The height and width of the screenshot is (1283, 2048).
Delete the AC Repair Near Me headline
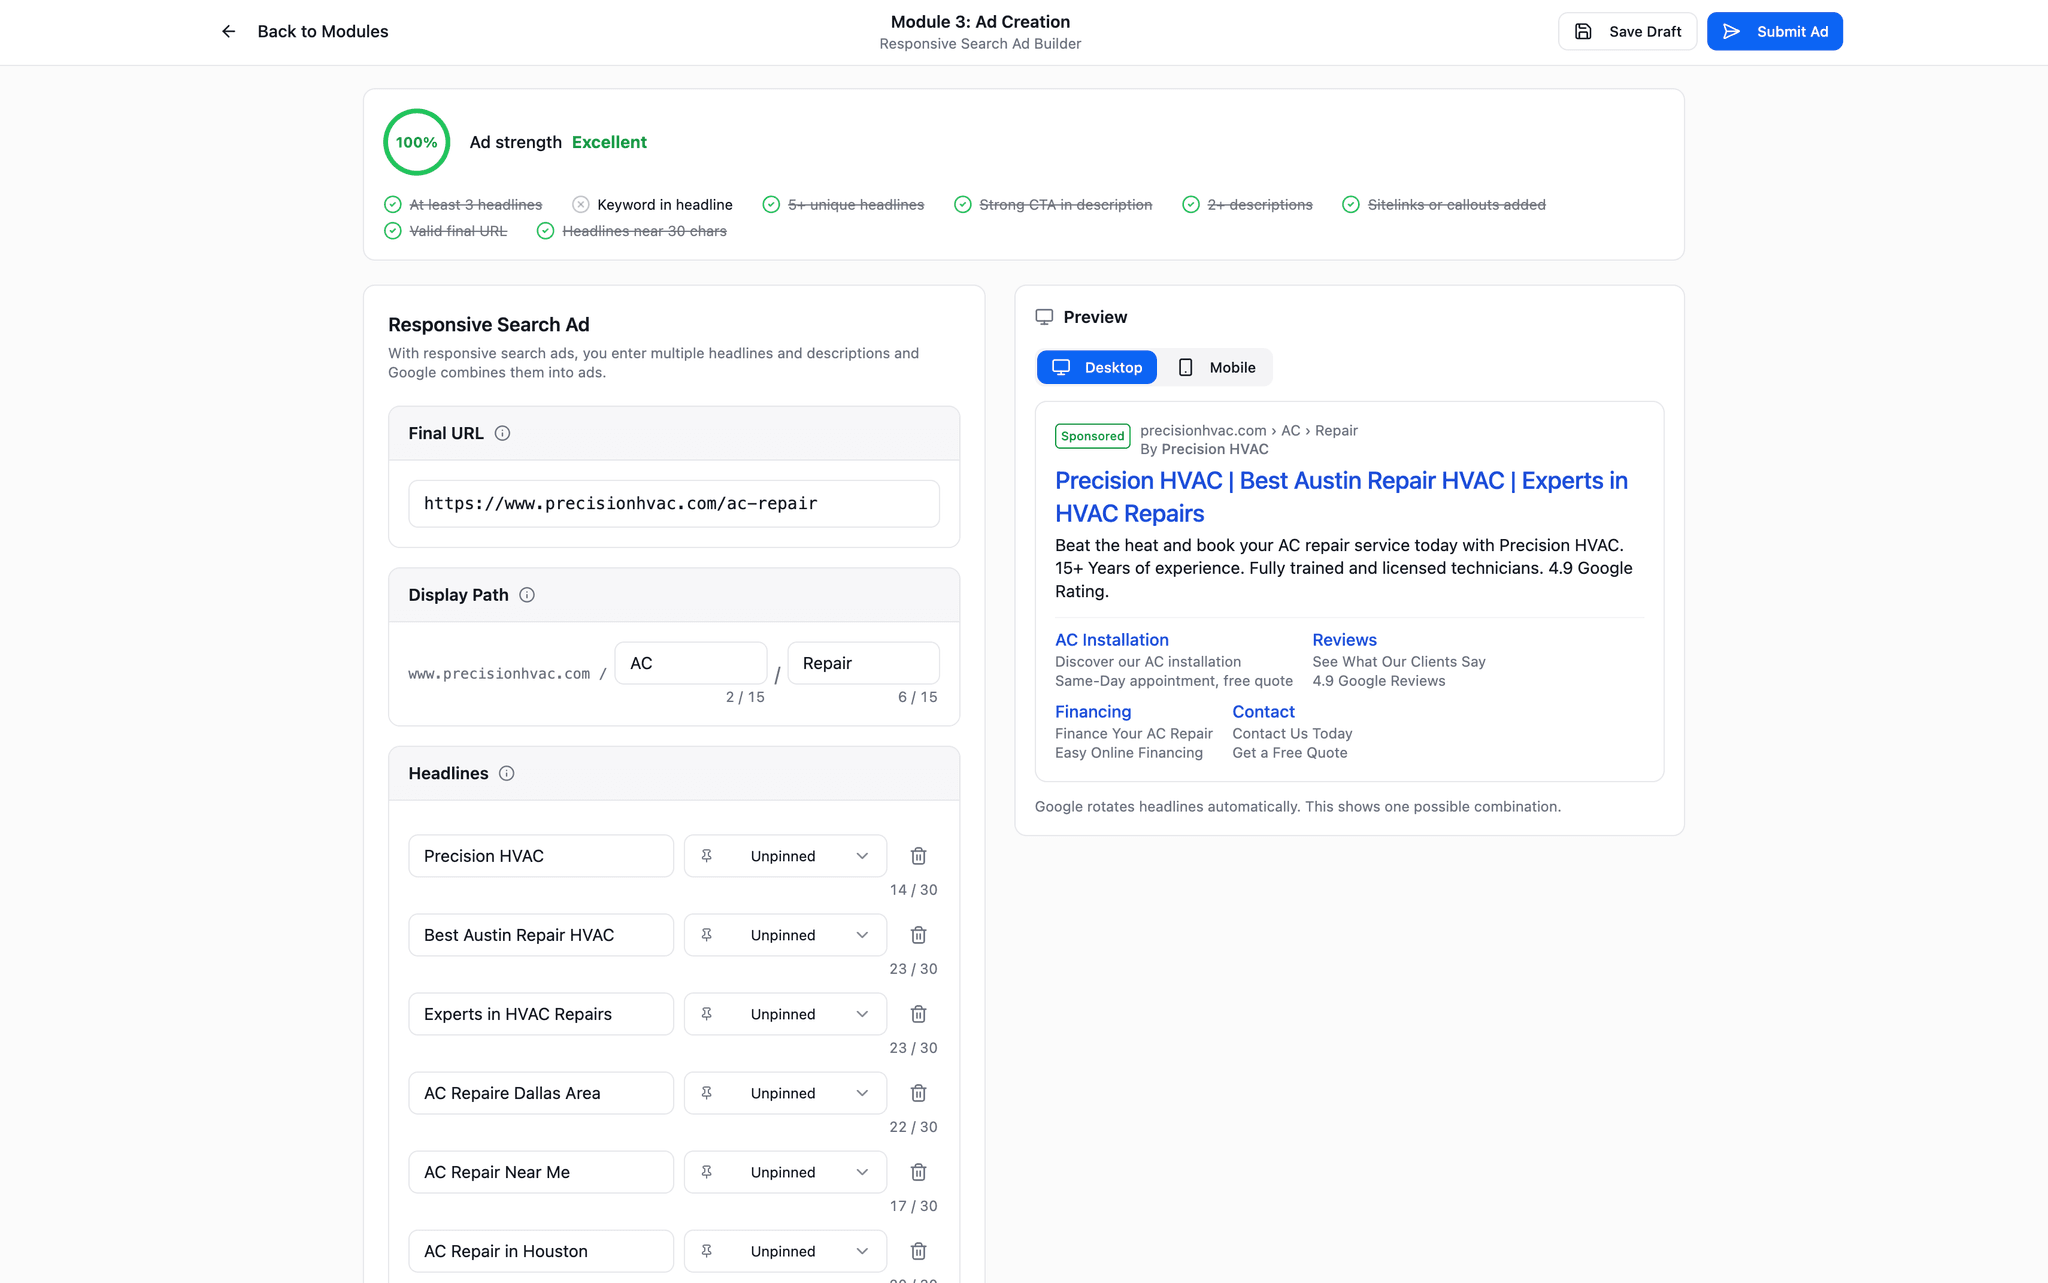919,1172
